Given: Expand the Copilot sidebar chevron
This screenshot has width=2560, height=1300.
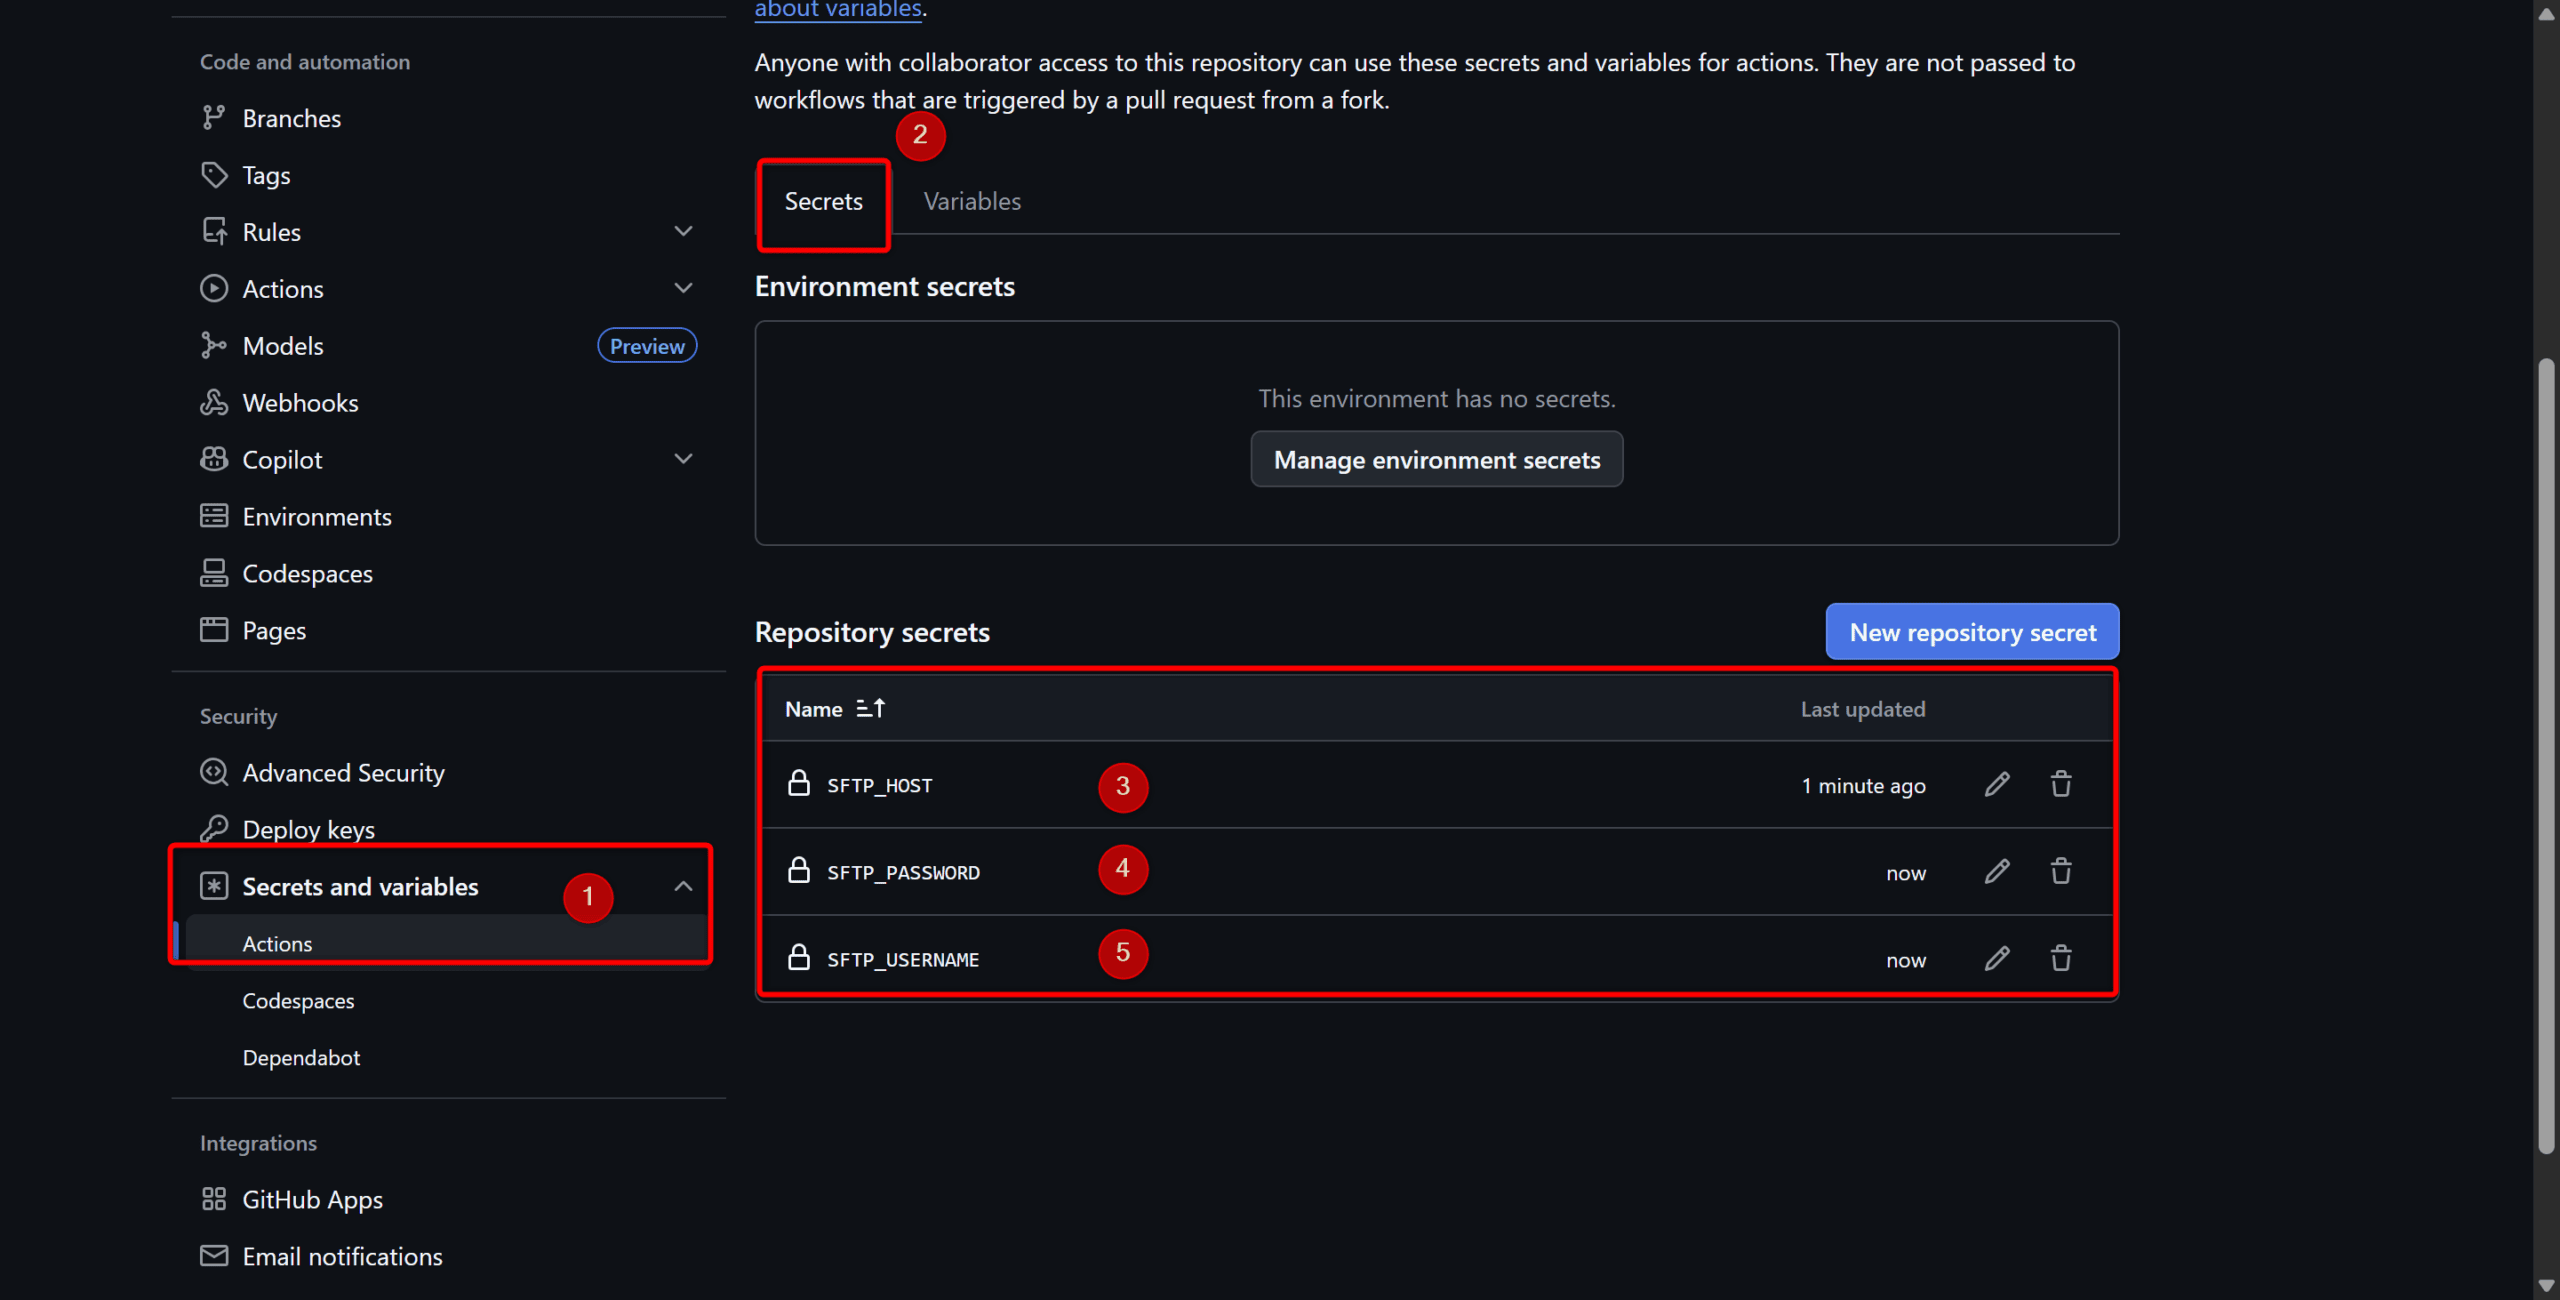Looking at the screenshot, I should (x=683, y=459).
